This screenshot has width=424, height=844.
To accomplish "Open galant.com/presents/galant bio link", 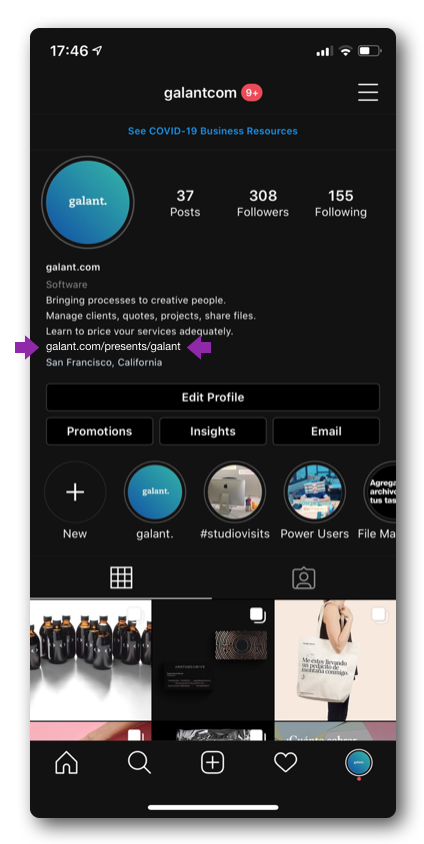I will [113, 346].
